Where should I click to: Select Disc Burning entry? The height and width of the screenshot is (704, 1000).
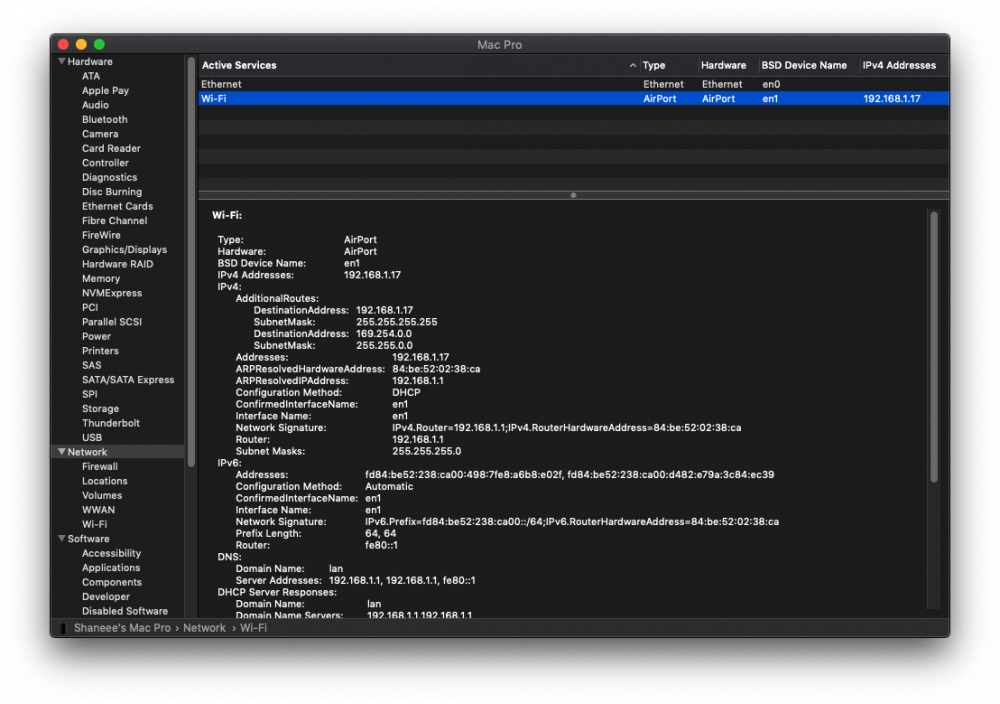coord(112,191)
